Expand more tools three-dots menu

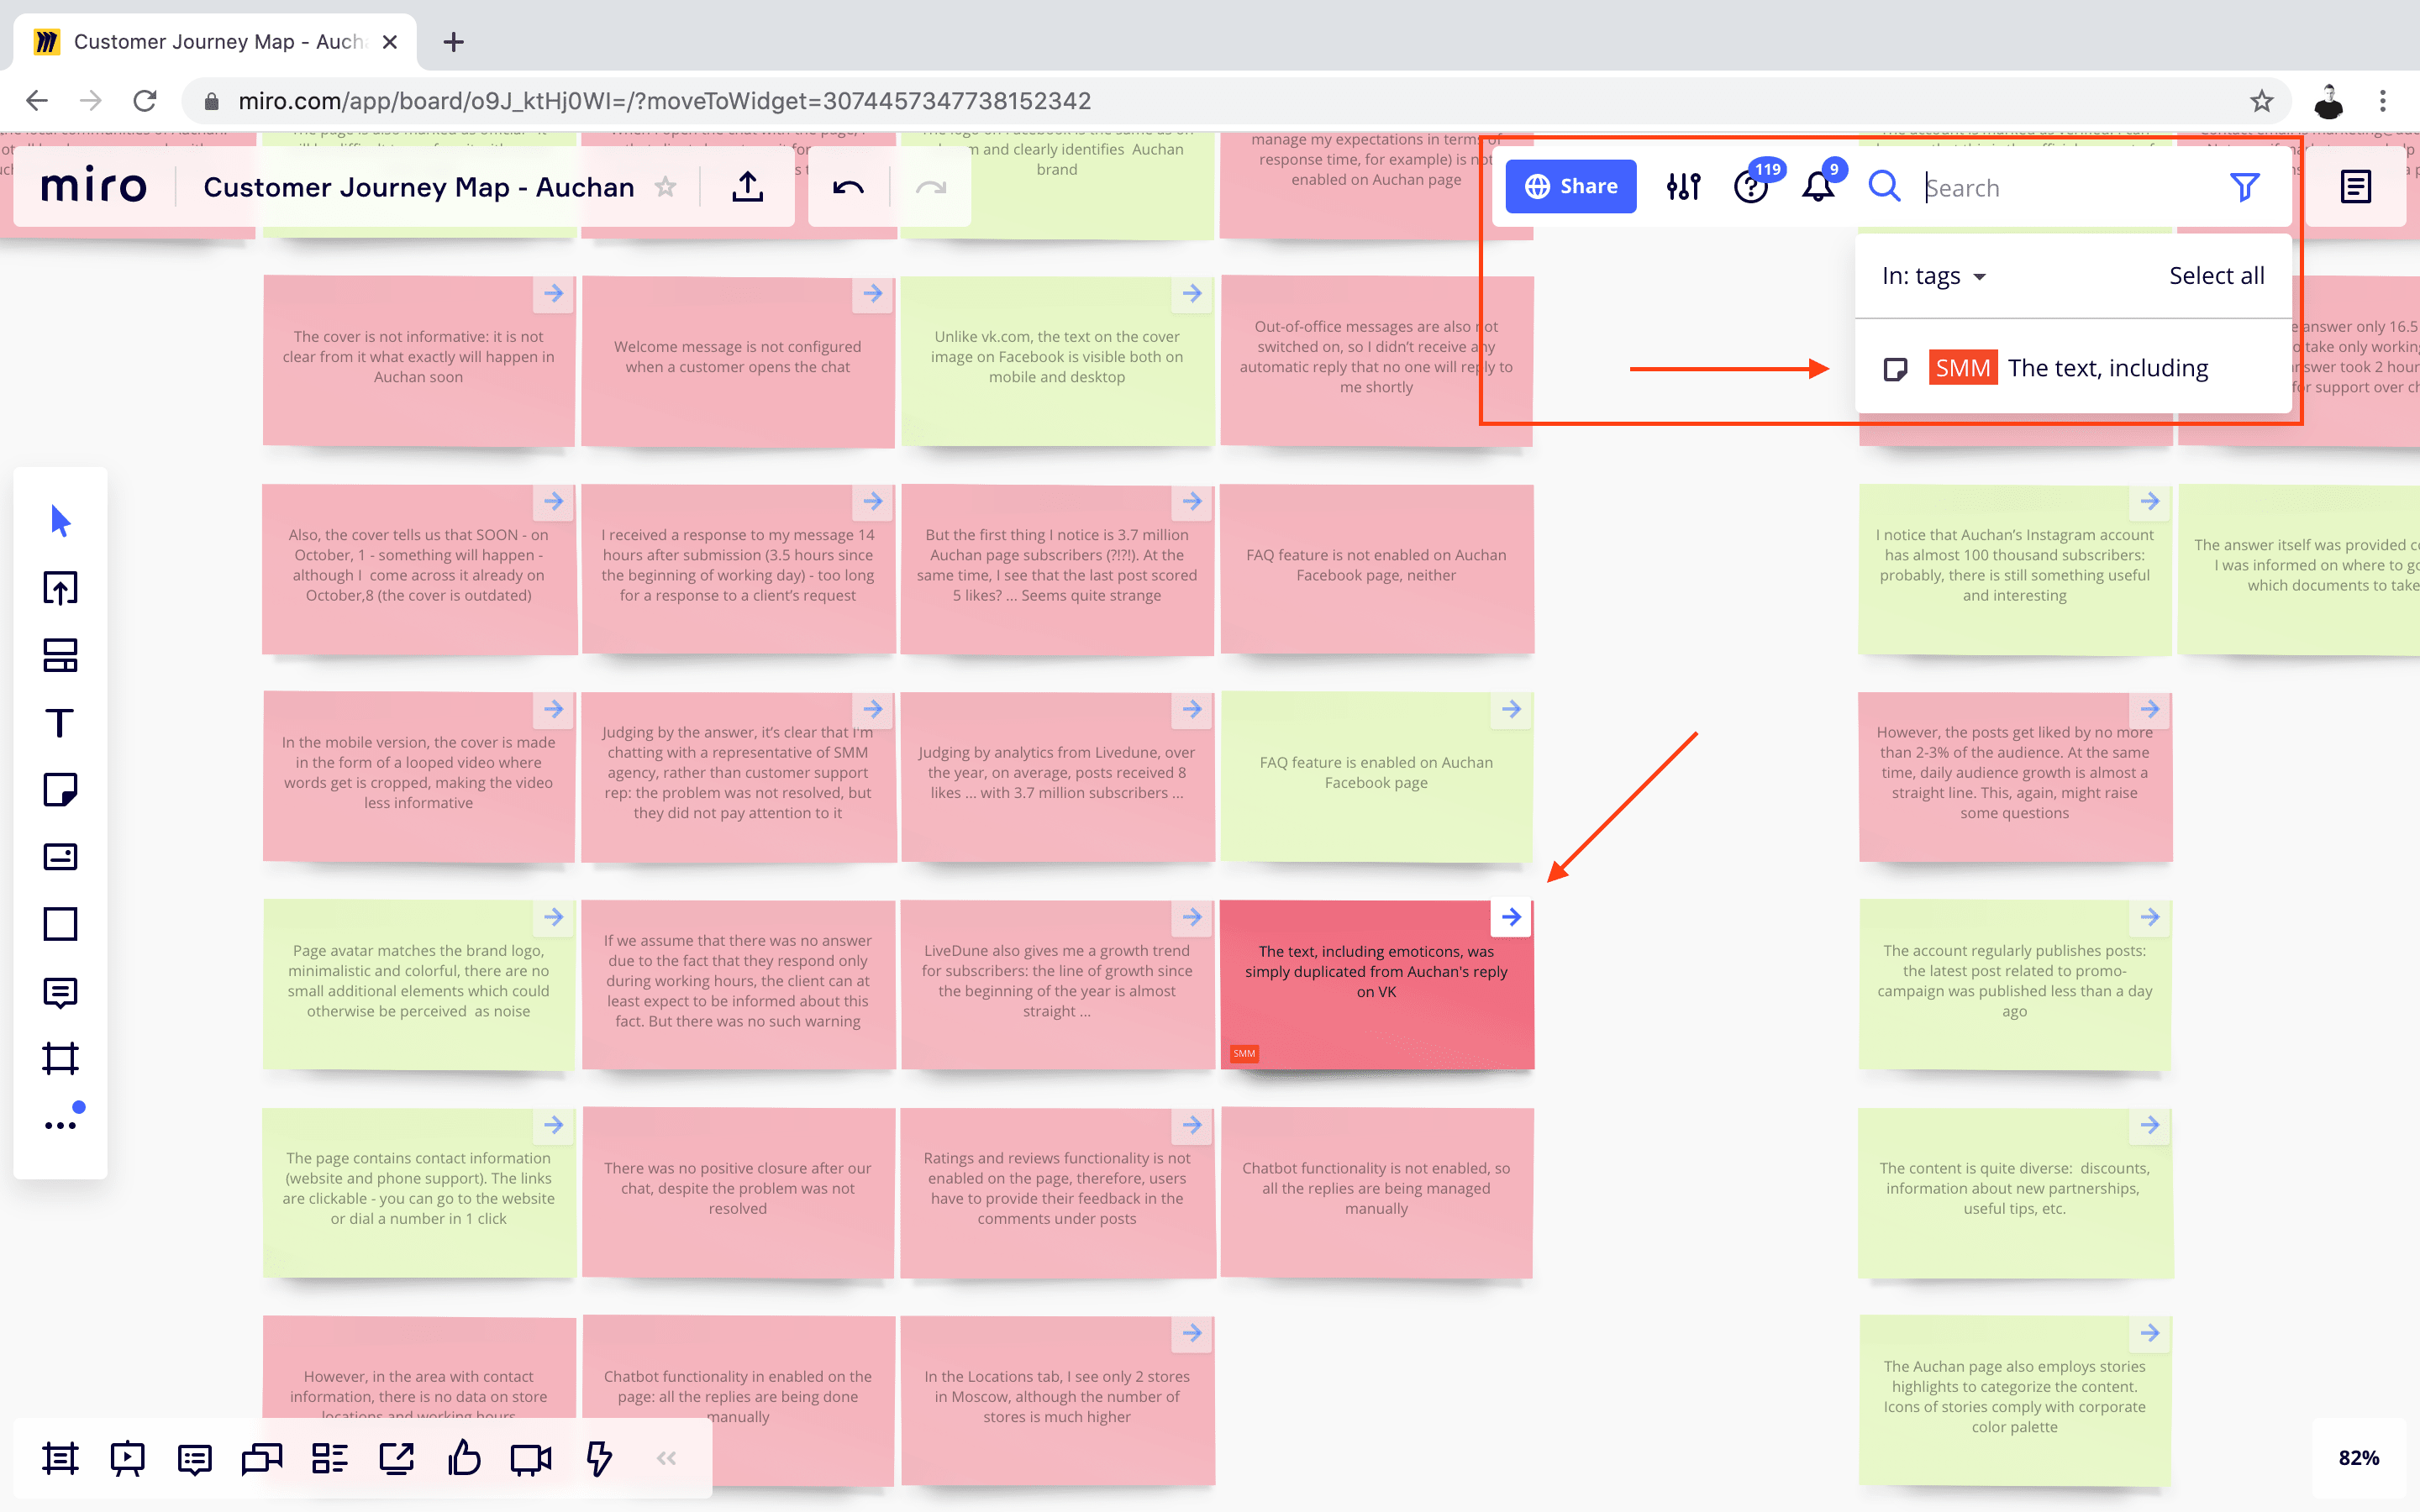(60, 1125)
